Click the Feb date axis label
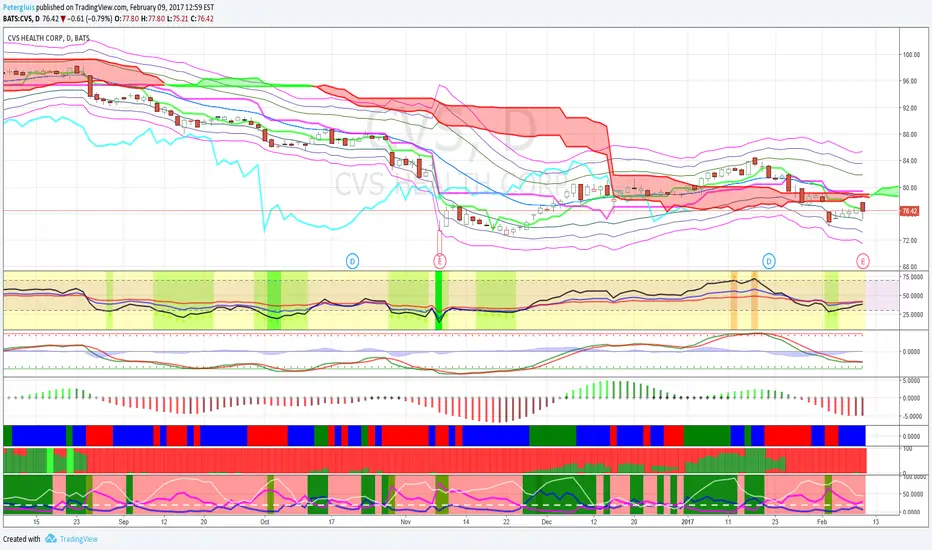Screen dimensions: 932x550 (x=822, y=522)
